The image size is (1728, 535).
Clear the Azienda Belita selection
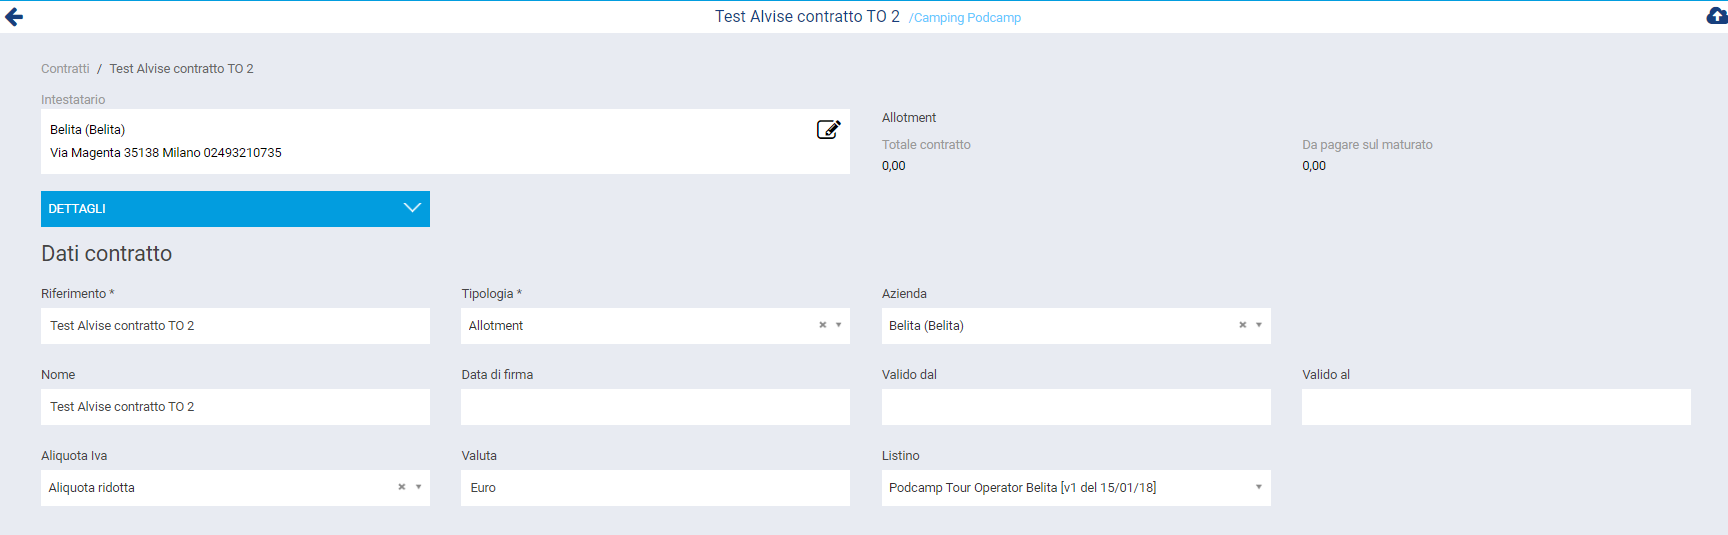pyautogui.click(x=1243, y=325)
